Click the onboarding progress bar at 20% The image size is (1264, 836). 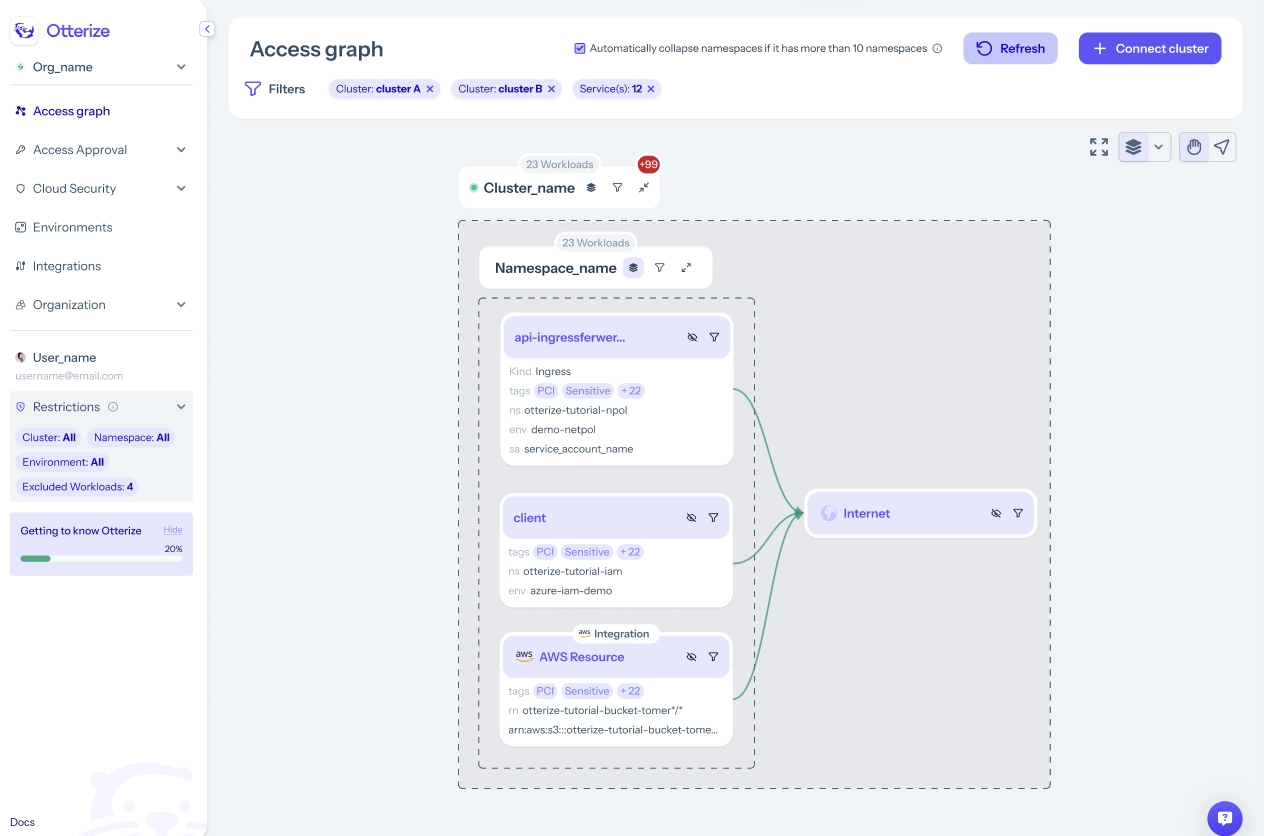pyautogui.click(x=101, y=558)
